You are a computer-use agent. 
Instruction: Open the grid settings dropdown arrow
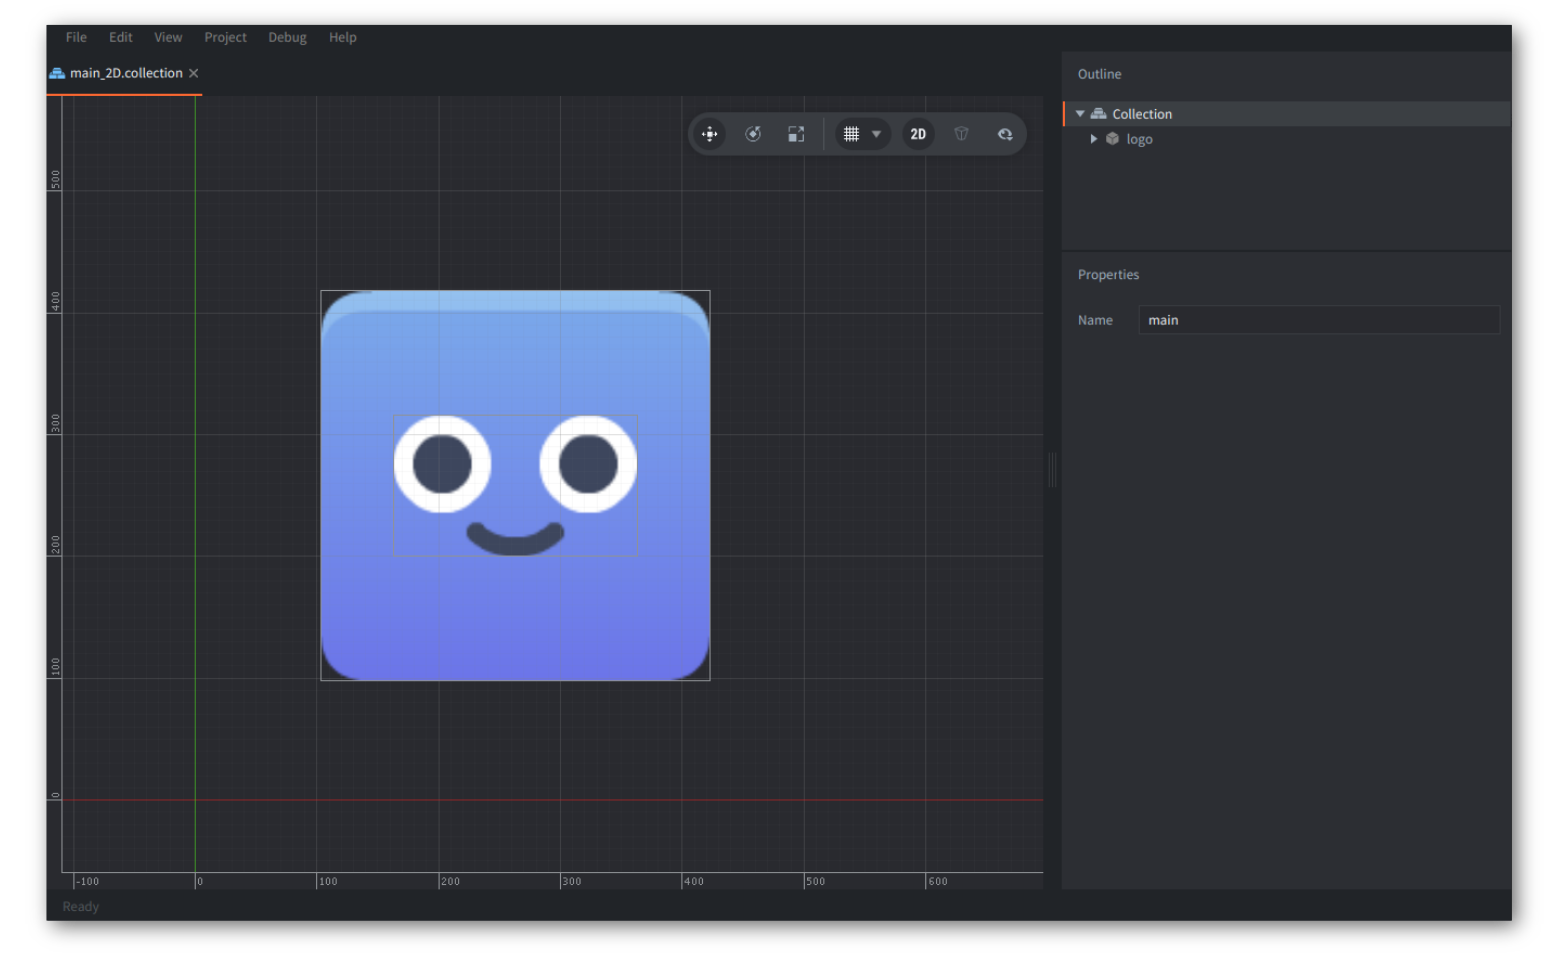(876, 134)
